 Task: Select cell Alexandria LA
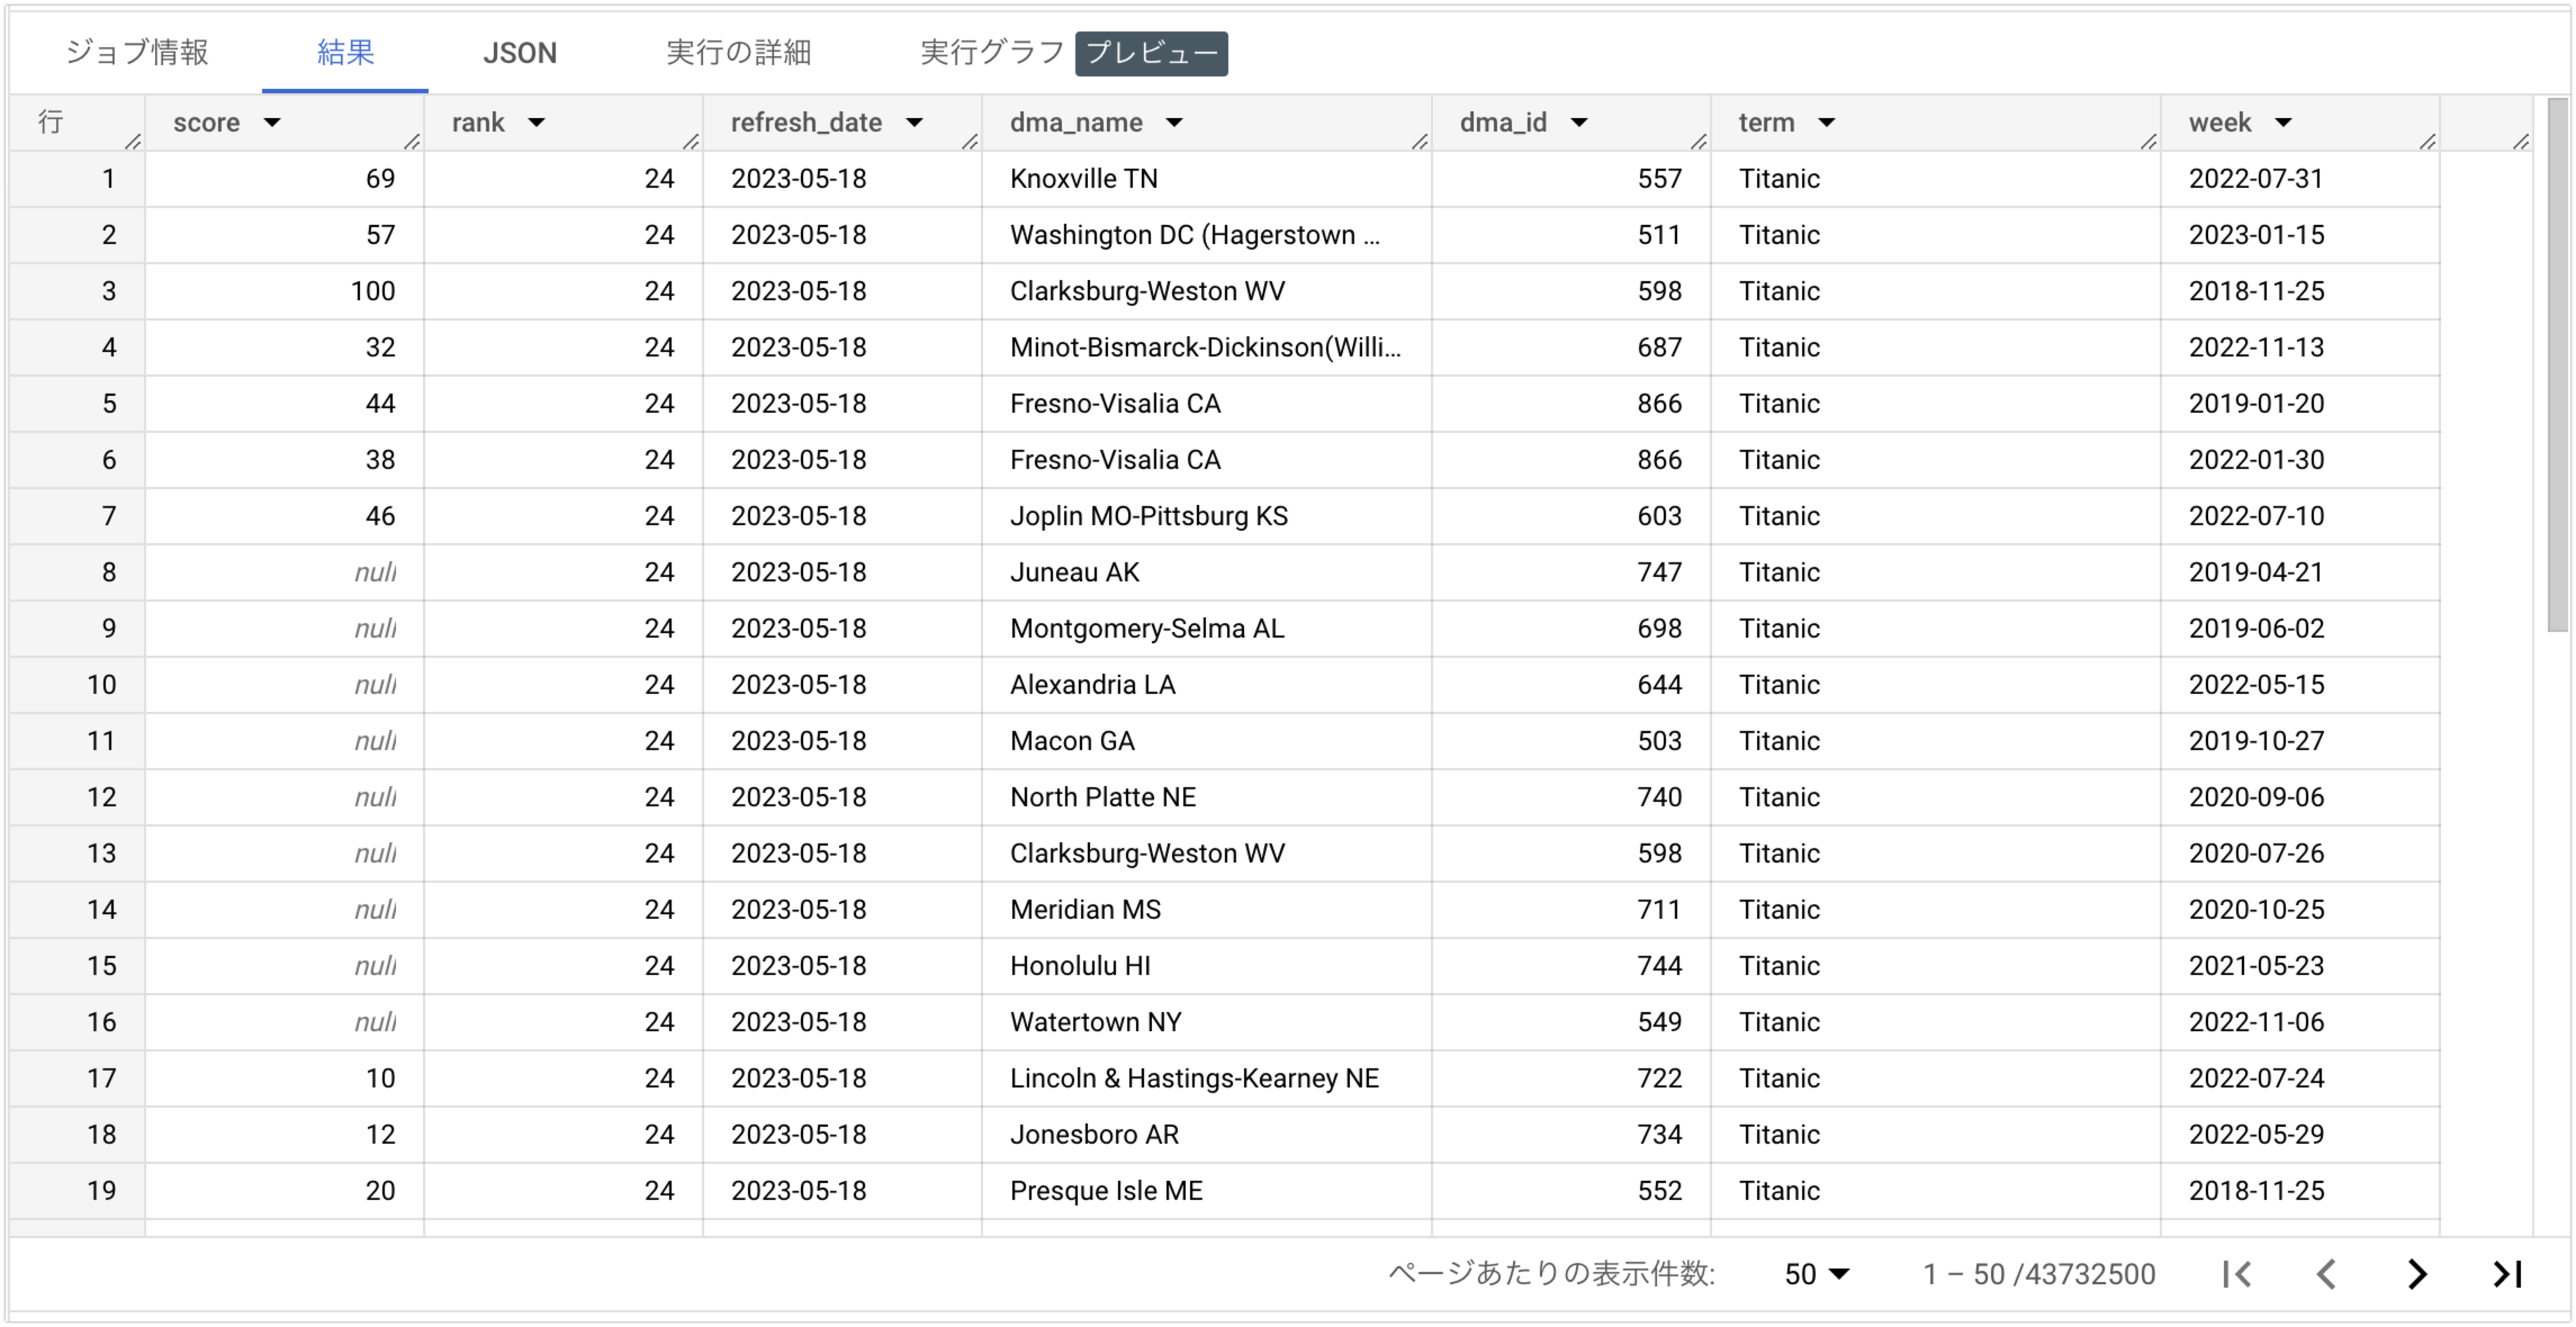coord(1206,685)
